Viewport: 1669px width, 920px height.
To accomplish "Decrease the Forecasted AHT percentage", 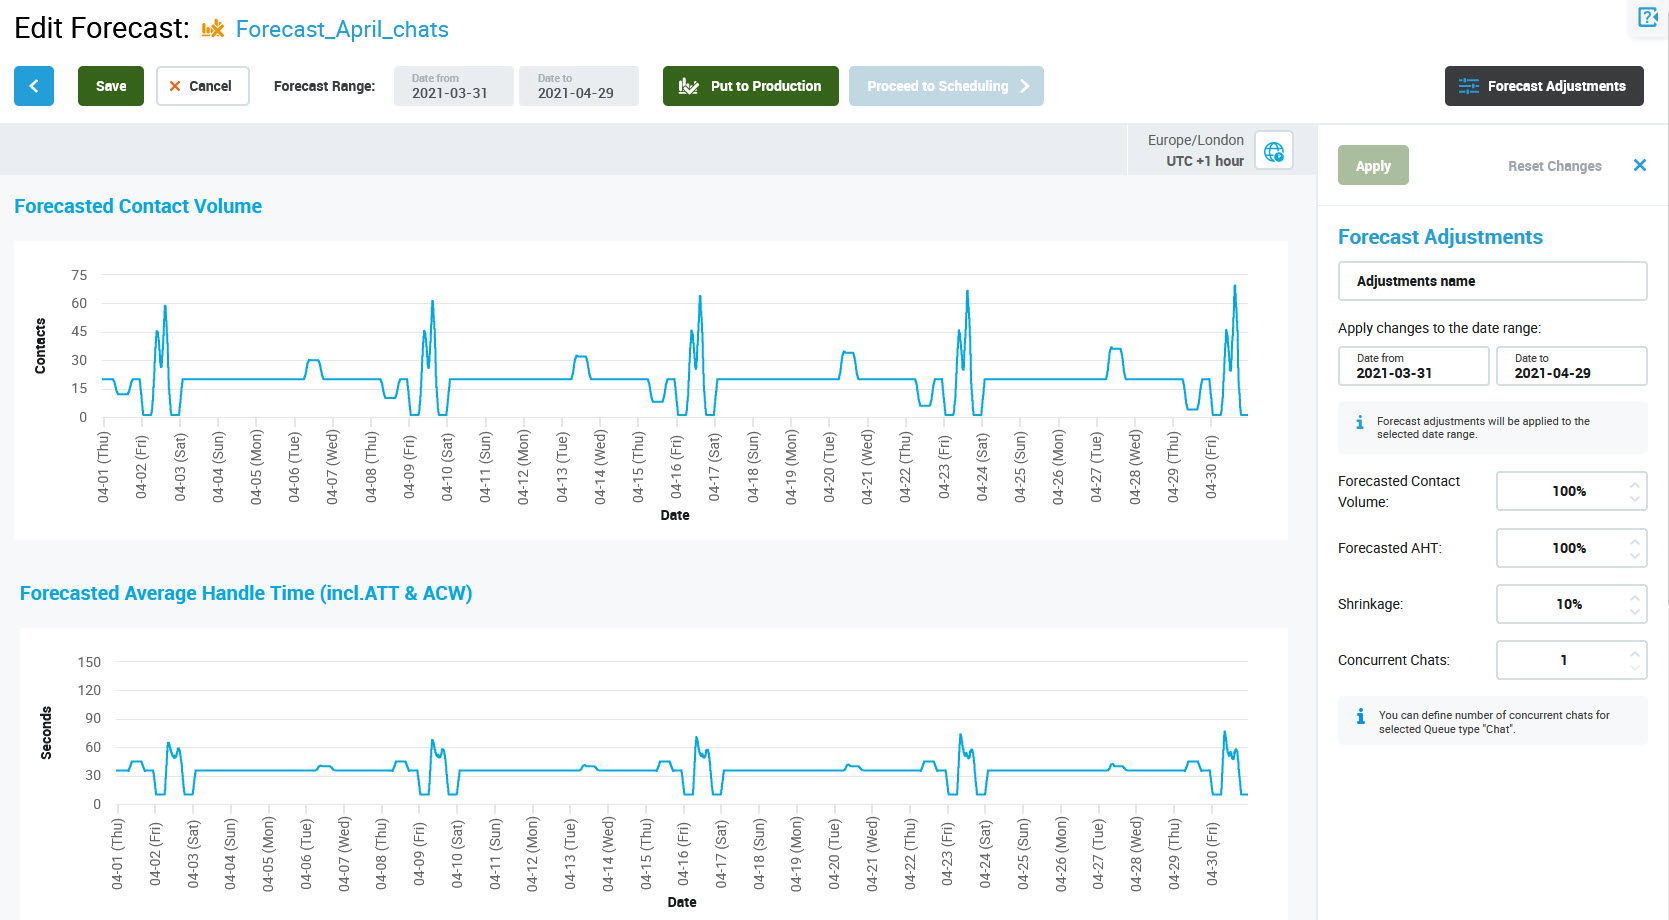I will tap(1634, 555).
